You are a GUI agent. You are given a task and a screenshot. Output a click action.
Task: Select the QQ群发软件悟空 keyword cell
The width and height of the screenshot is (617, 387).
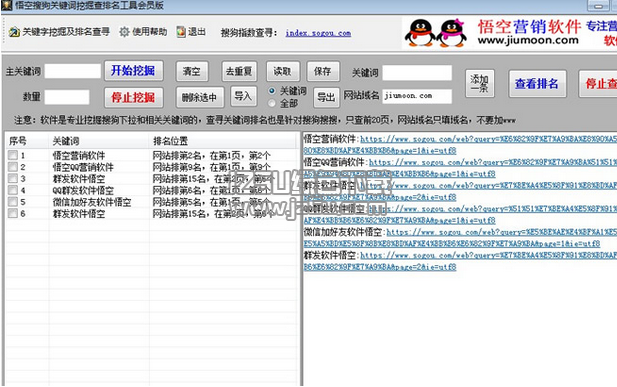(x=83, y=191)
